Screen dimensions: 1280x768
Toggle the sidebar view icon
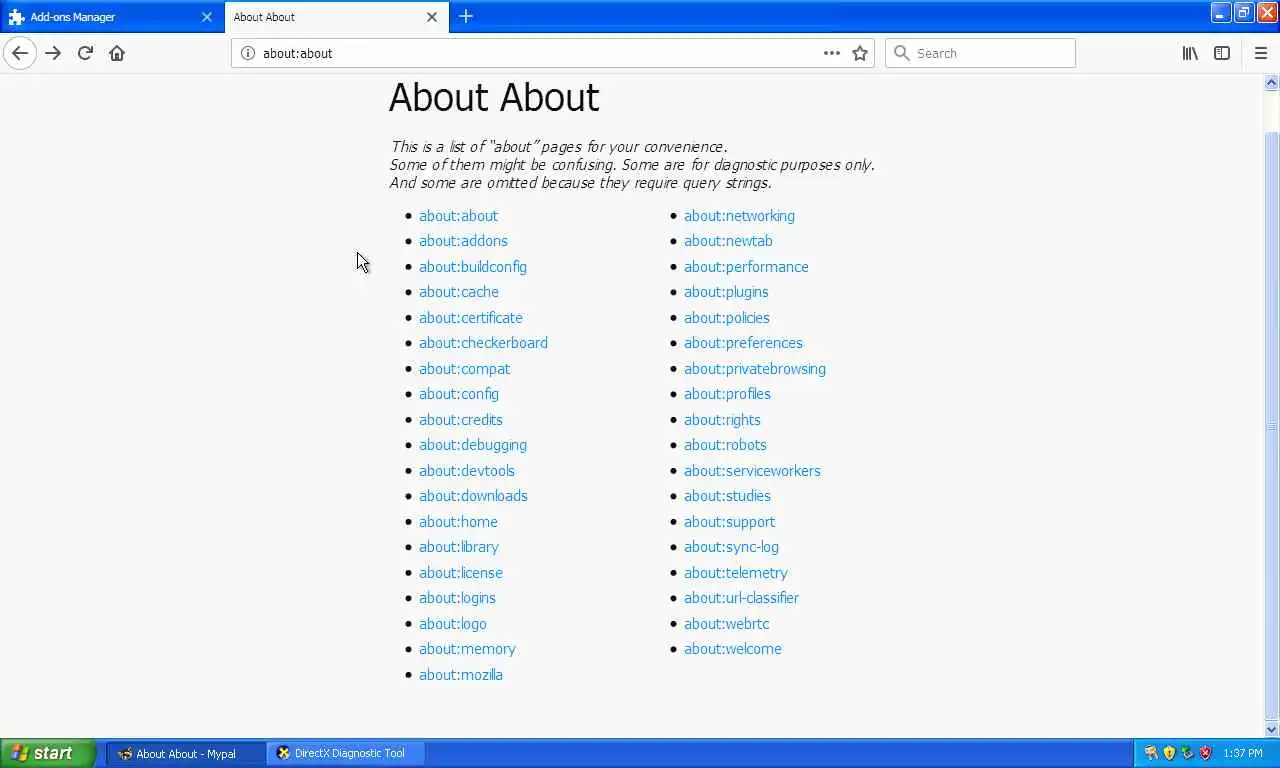(x=1222, y=53)
